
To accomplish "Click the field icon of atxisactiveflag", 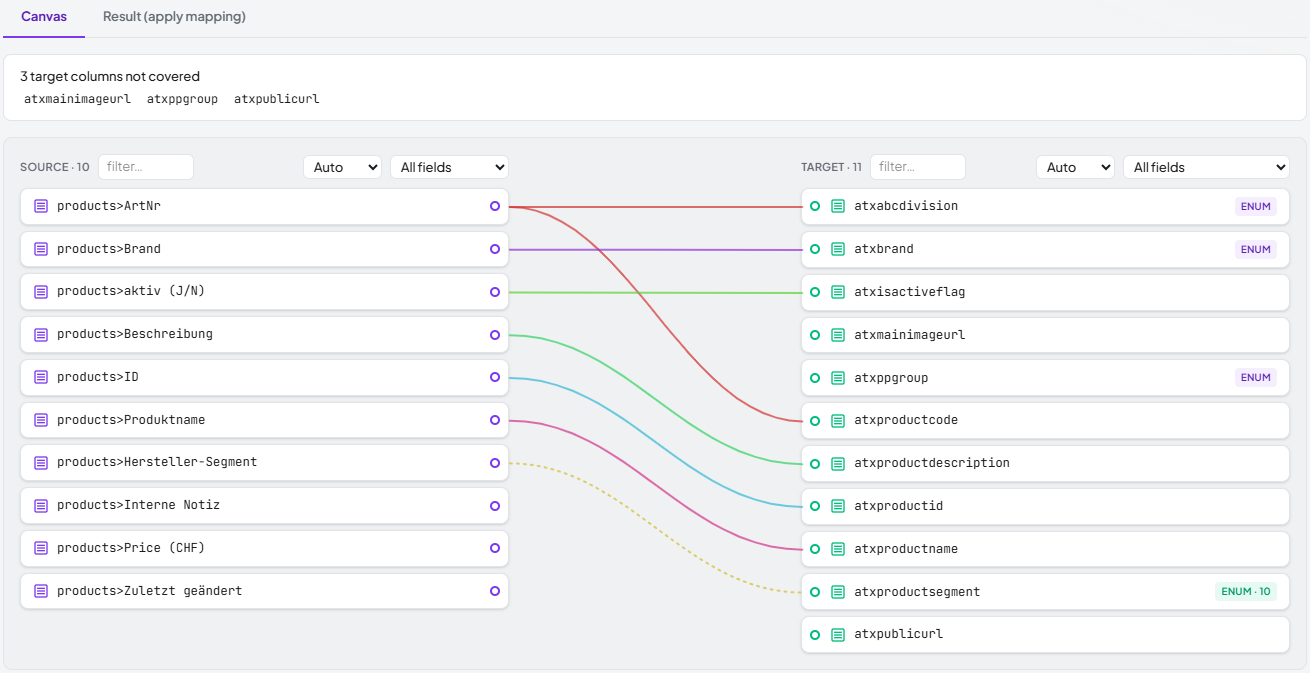I will [838, 292].
